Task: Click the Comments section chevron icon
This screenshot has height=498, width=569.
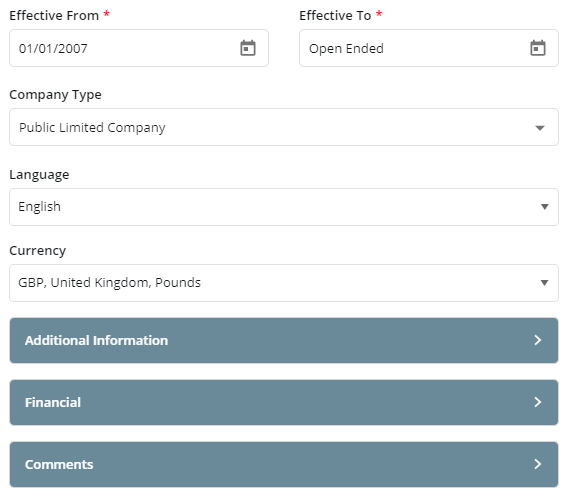Action: coord(537,464)
